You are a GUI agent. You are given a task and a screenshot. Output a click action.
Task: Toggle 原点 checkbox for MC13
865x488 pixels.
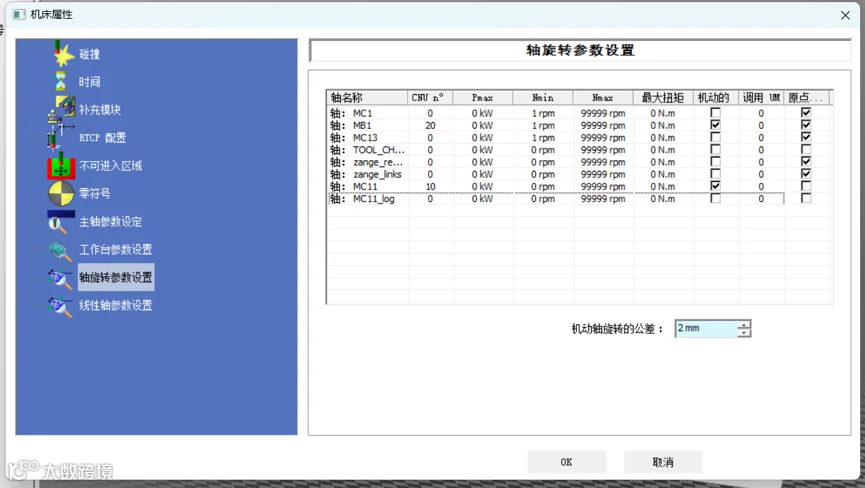[806, 137]
